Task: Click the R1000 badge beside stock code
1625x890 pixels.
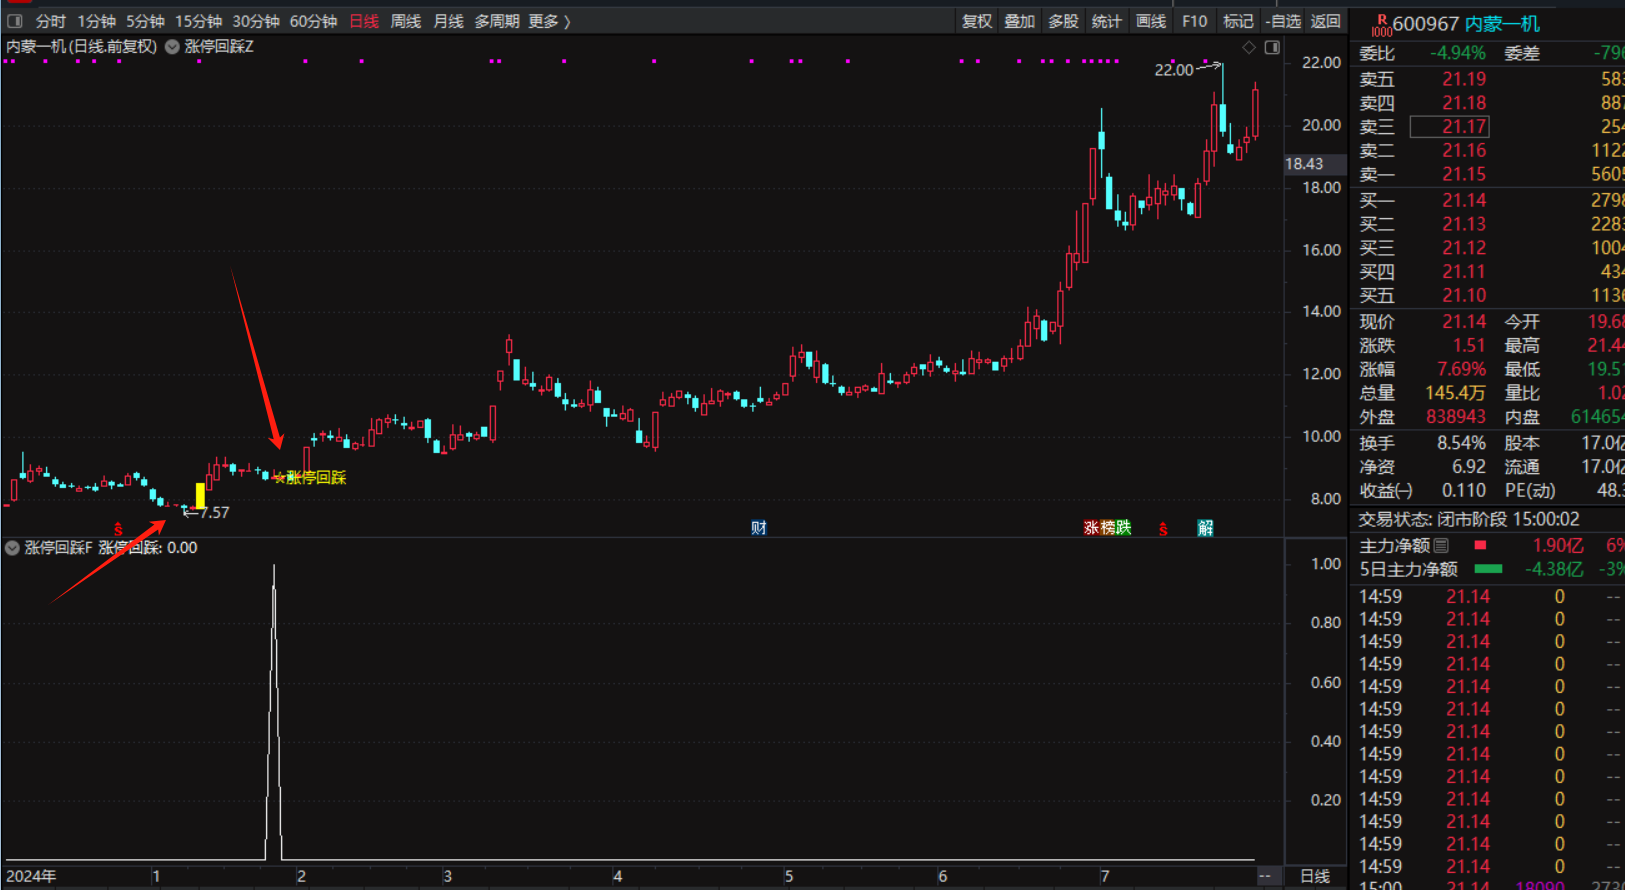Action: (x=1380, y=25)
